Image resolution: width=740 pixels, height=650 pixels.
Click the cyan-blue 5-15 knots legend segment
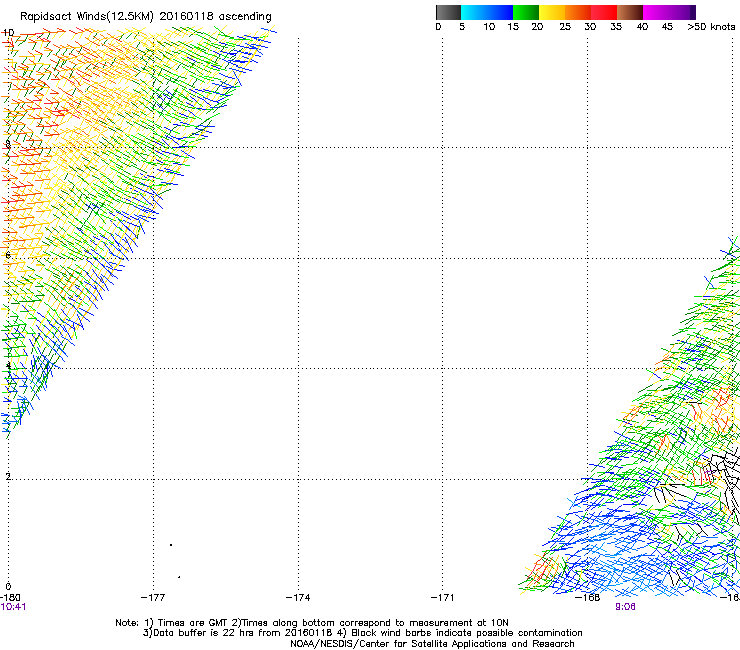pyautogui.click(x=487, y=12)
